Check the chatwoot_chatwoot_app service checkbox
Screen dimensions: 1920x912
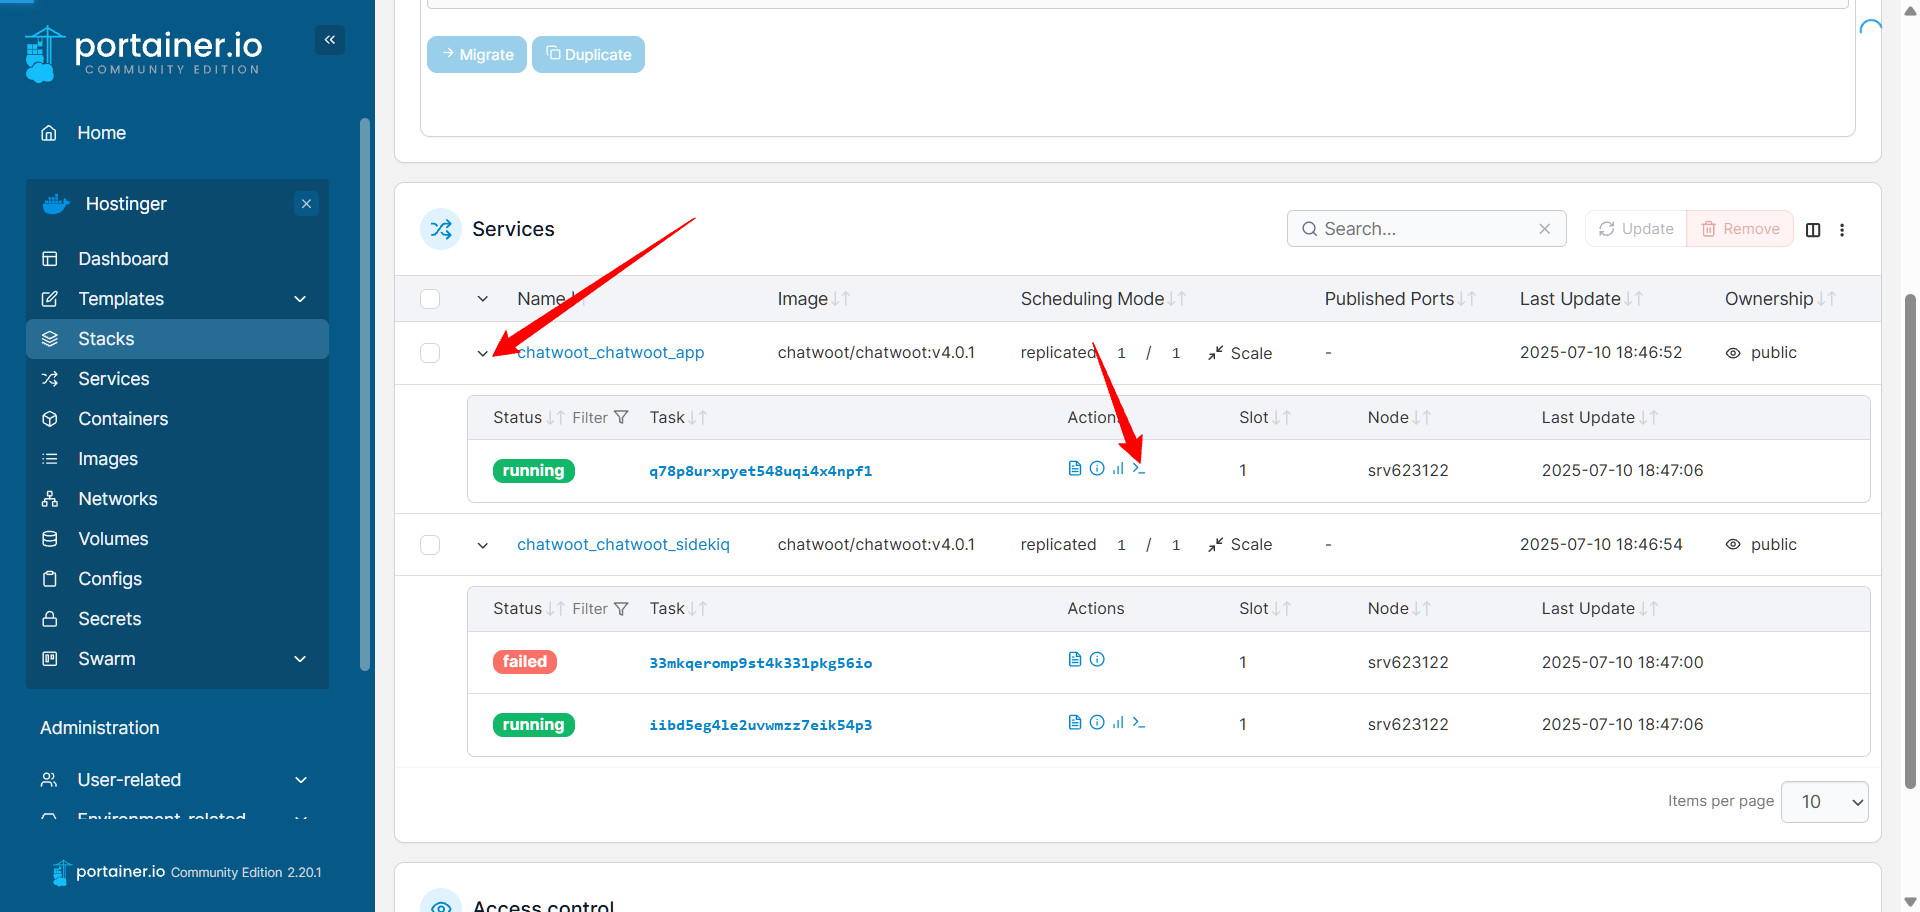430,353
